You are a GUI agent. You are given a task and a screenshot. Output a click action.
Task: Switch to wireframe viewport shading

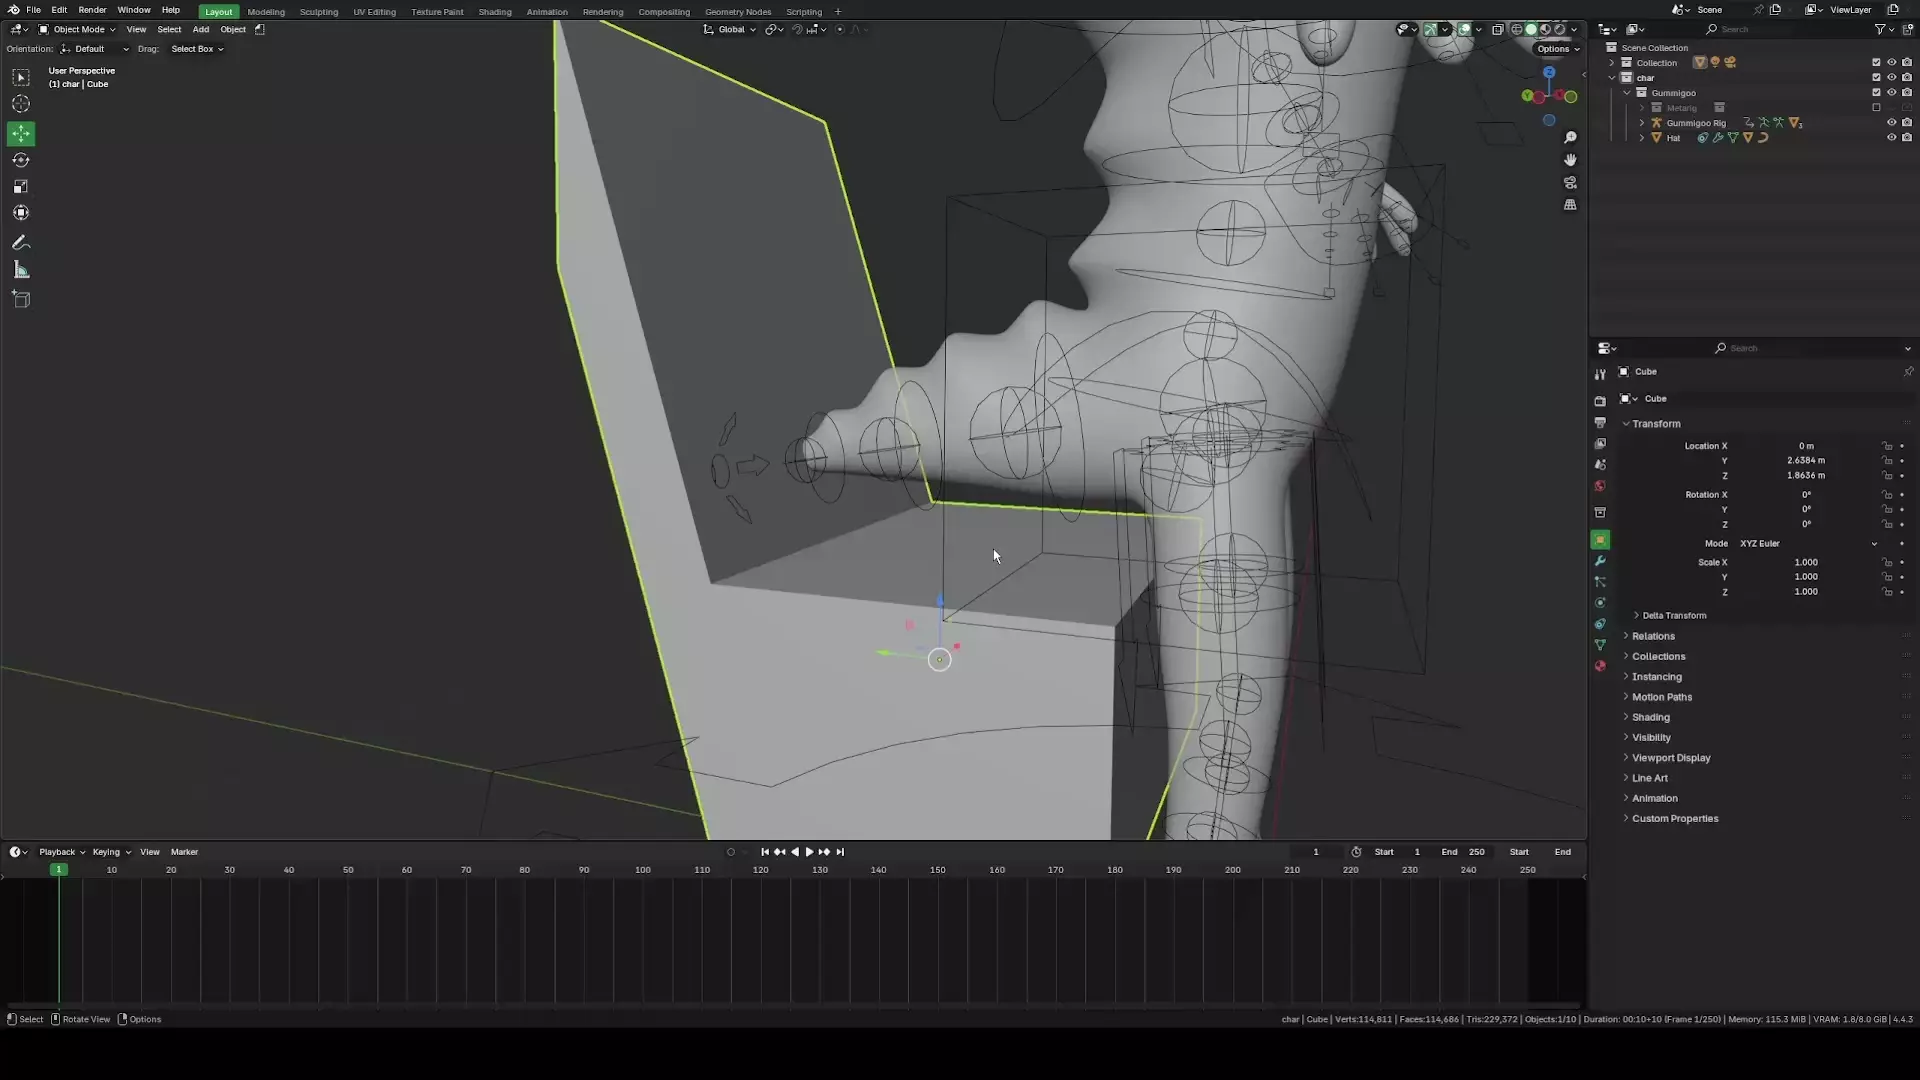pos(1517,29)
